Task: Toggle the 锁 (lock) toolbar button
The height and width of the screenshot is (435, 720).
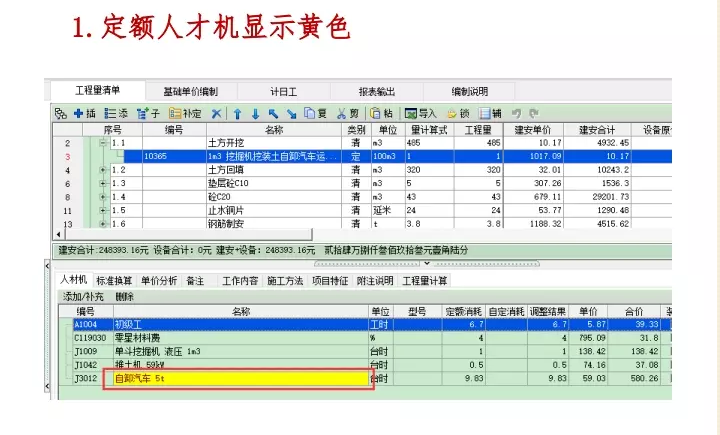Action: (457, 114)
